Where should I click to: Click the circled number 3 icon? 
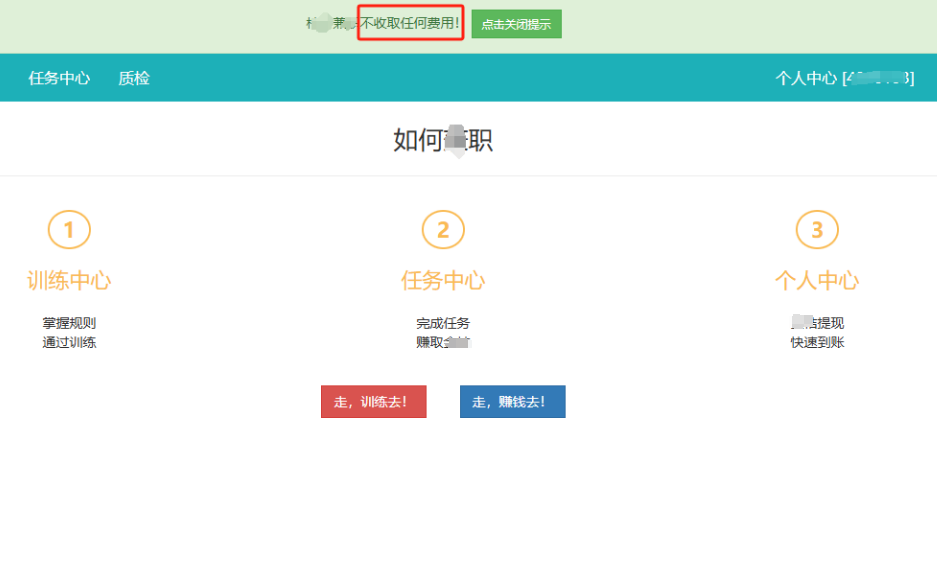[817, 230]
